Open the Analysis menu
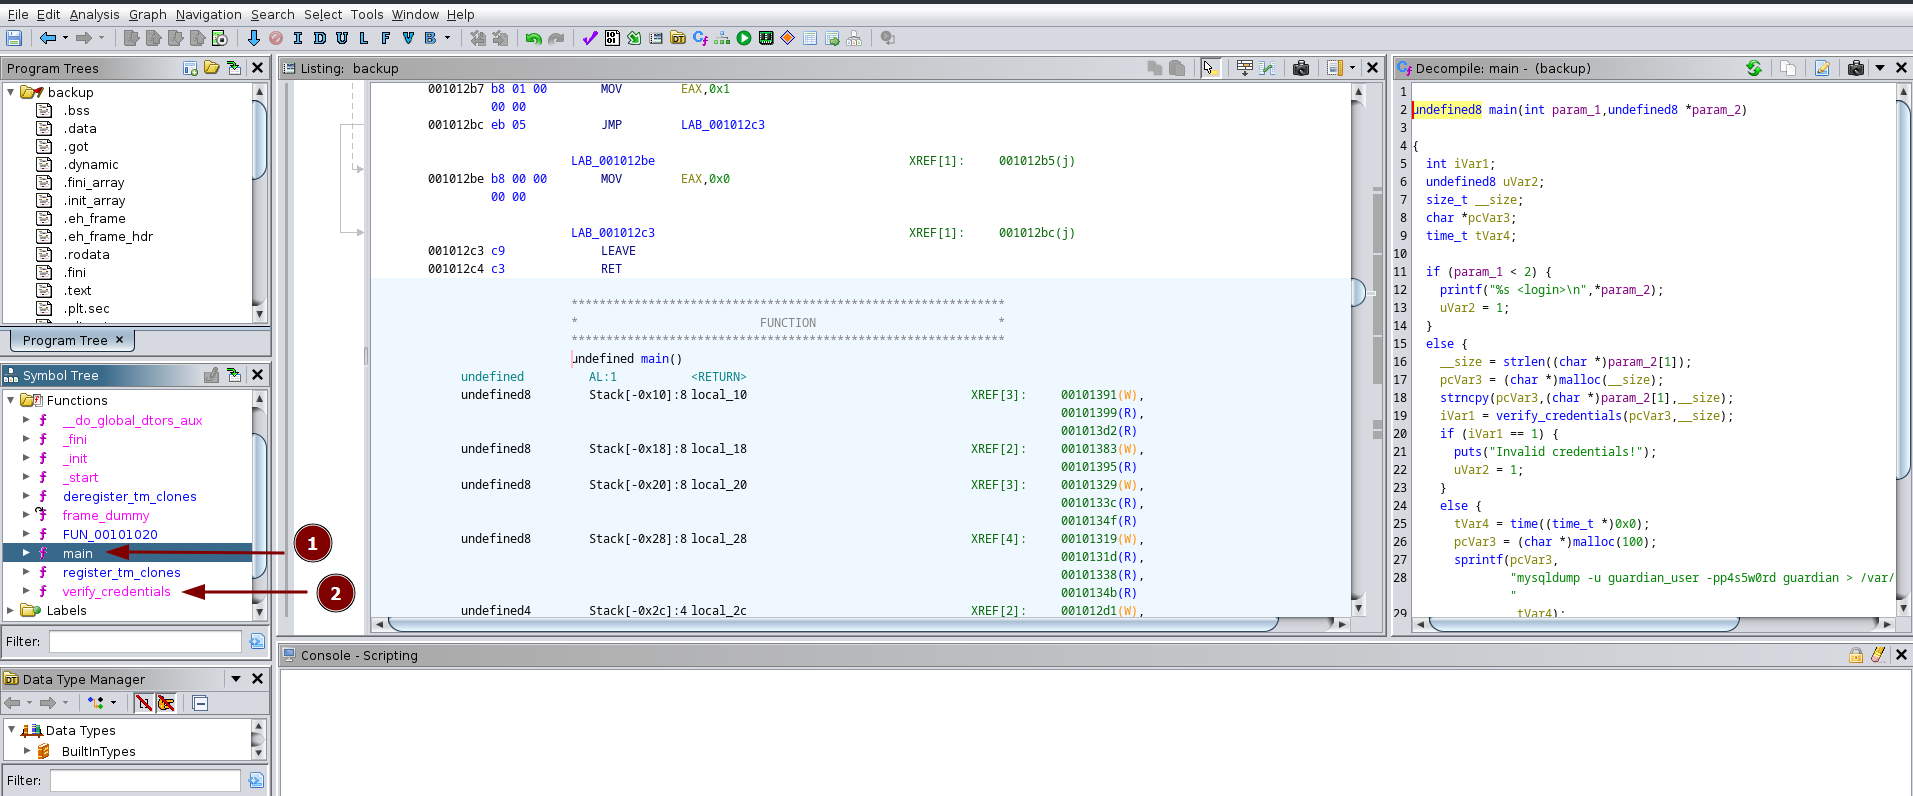 pos(94,14)
